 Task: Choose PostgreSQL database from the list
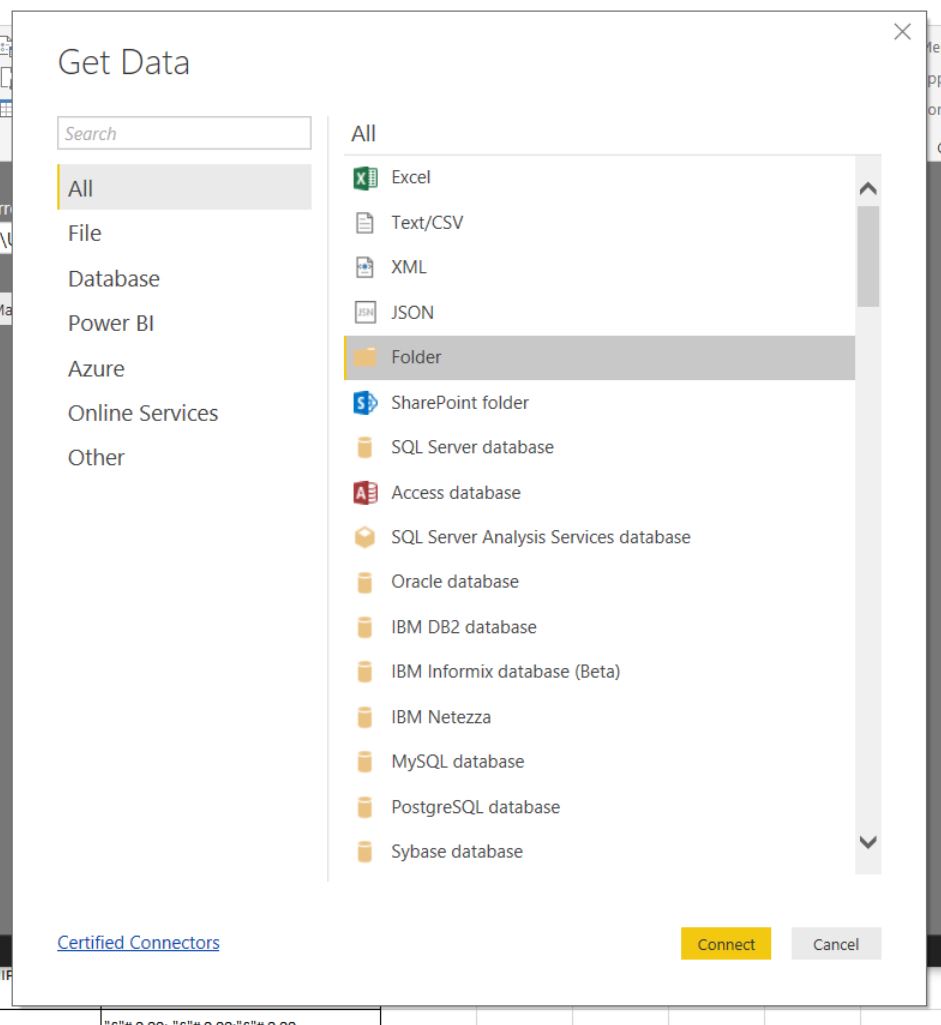(x=475, y=807)
